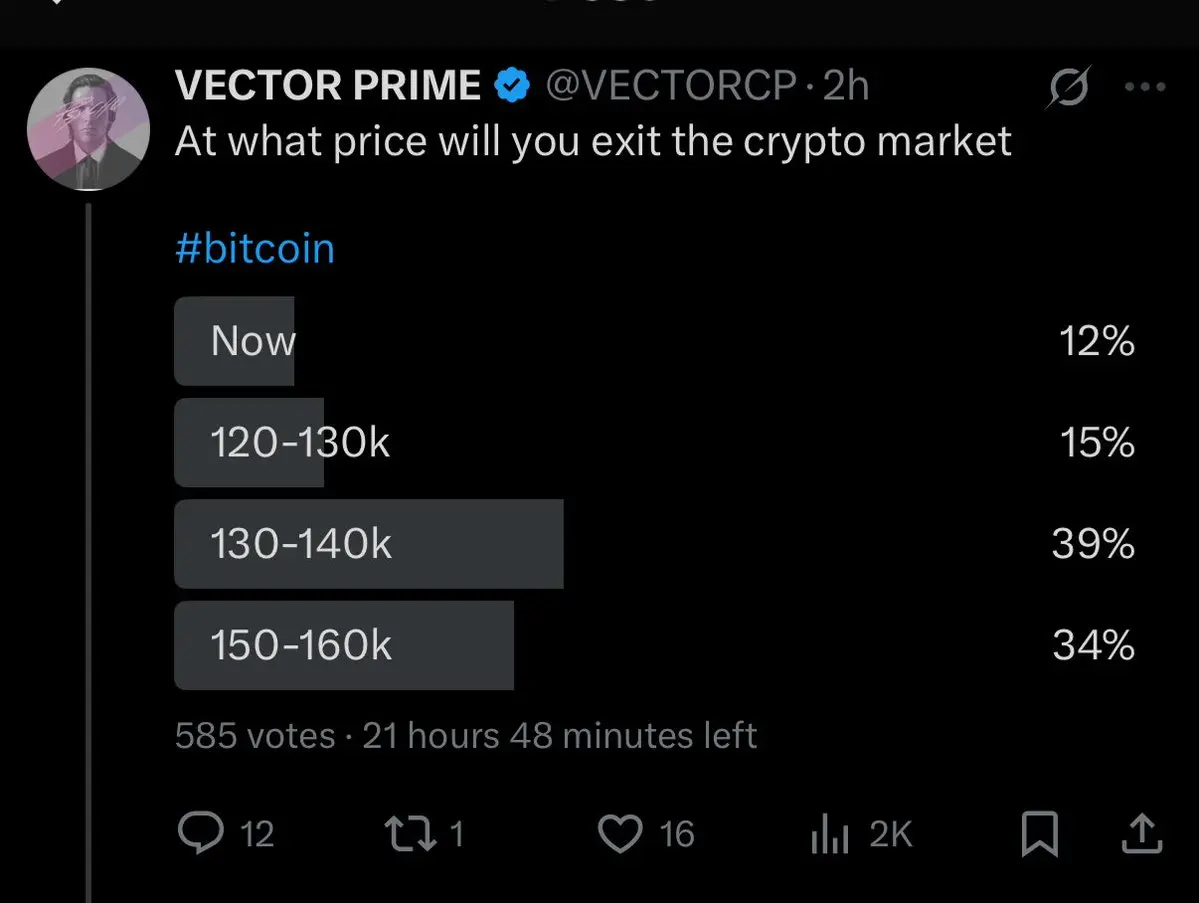This screenshot has height=903, width=1199.
Task: View post analytics bar chart icon
Action: [830, 833]
